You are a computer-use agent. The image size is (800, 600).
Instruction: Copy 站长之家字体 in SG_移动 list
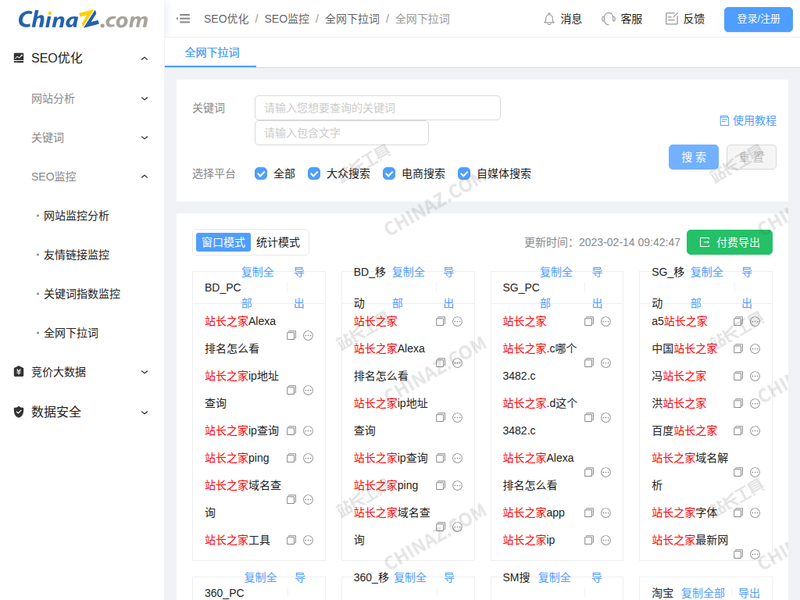pos(738,512)
